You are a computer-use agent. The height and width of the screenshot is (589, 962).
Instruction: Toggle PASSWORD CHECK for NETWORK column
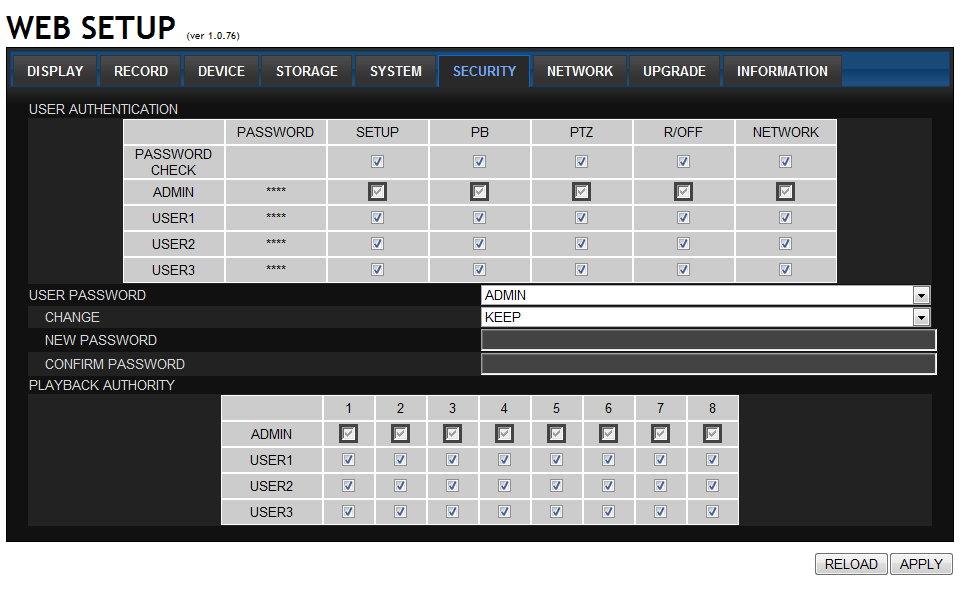[785, 161]
